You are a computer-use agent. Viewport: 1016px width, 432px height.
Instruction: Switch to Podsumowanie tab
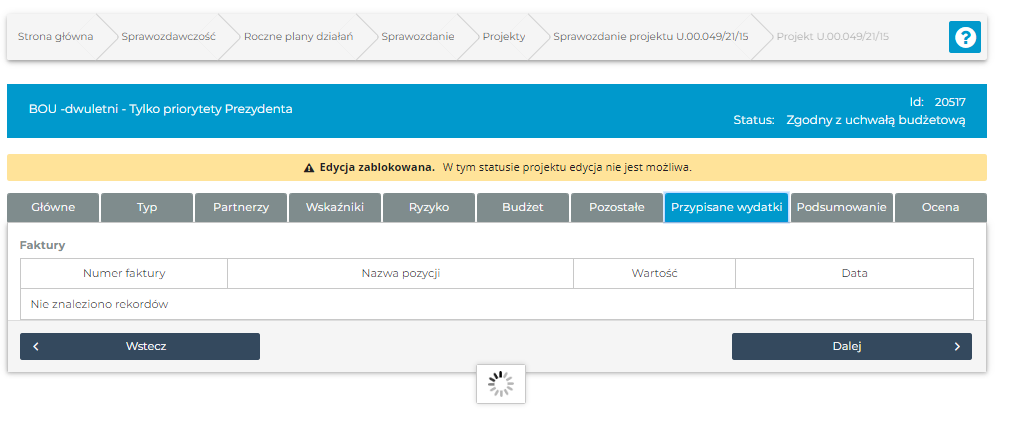(841, 207)
